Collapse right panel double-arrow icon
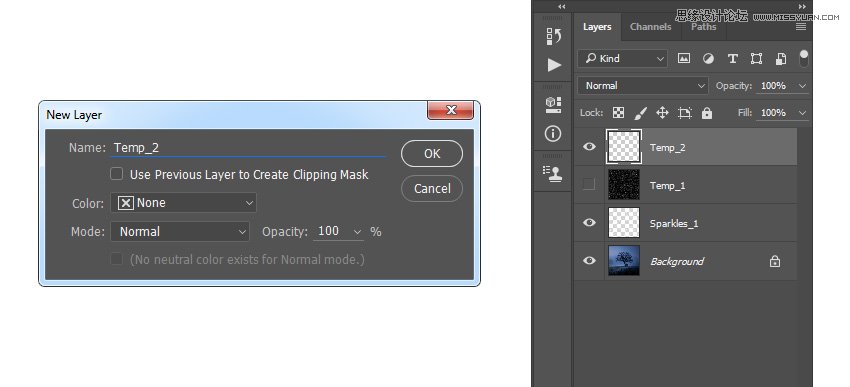Screen dimensions: 850x387 click(x=802, y=6)
